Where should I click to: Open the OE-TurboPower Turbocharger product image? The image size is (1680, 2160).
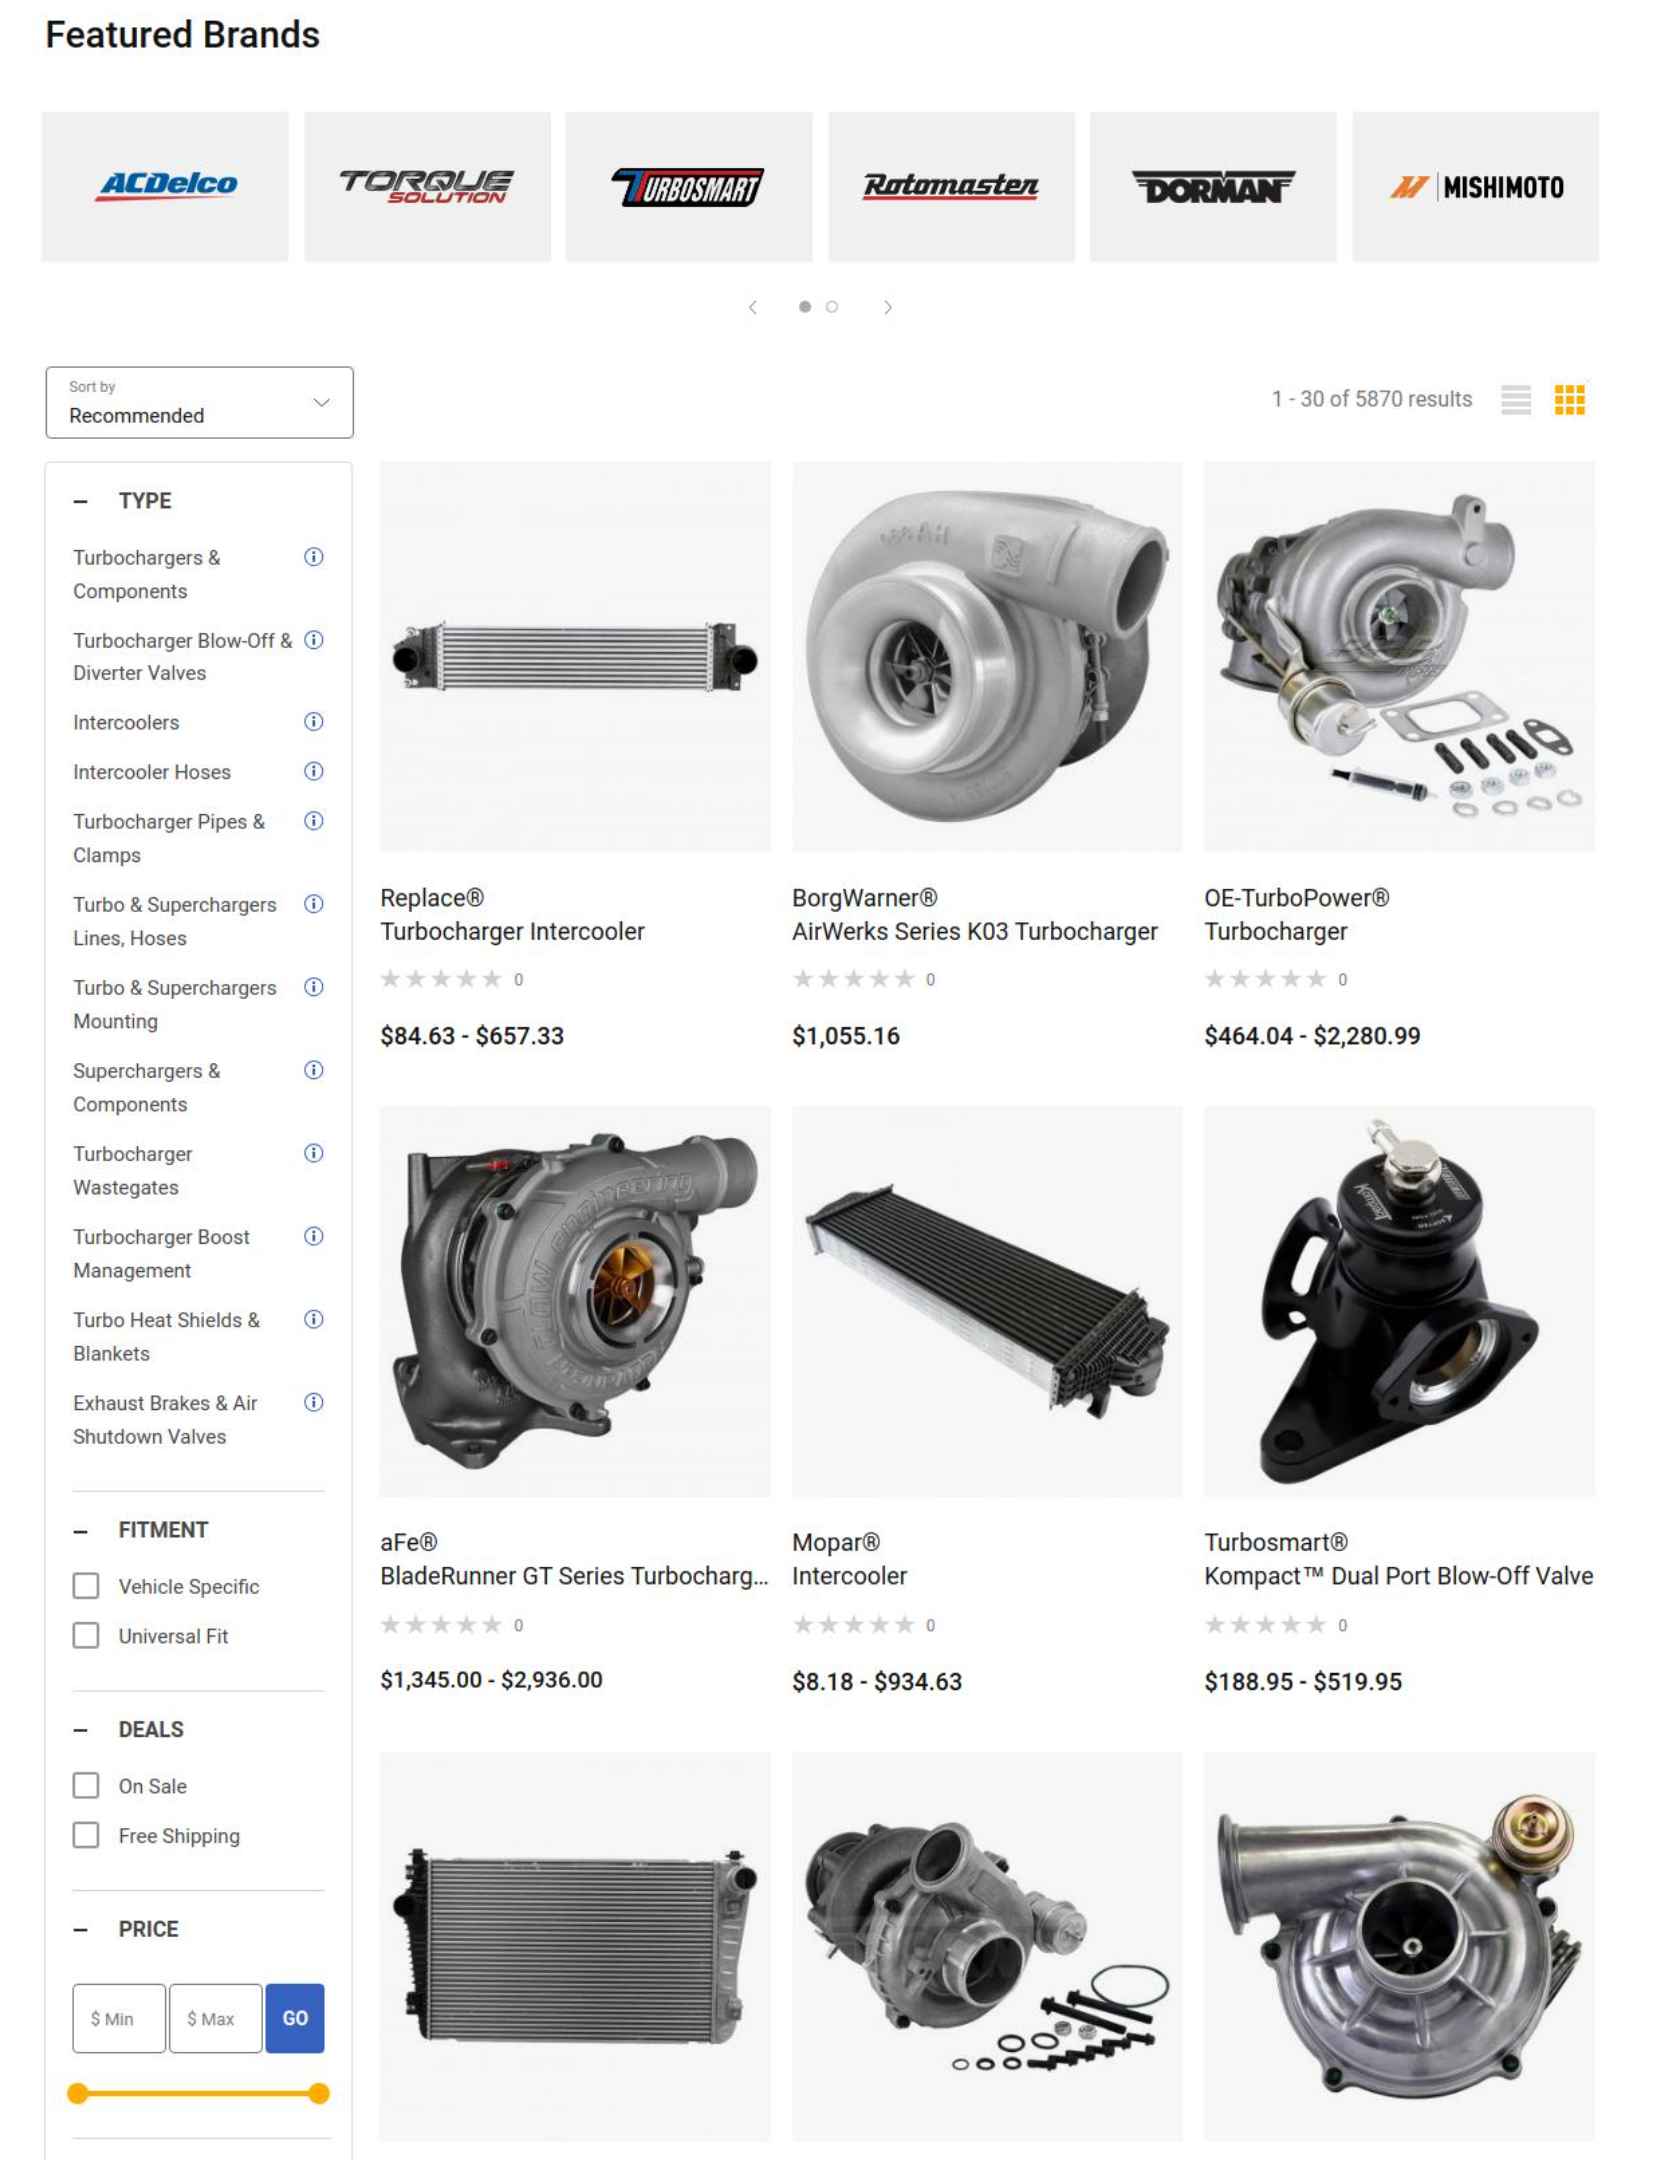click(x=1399, y=656)
